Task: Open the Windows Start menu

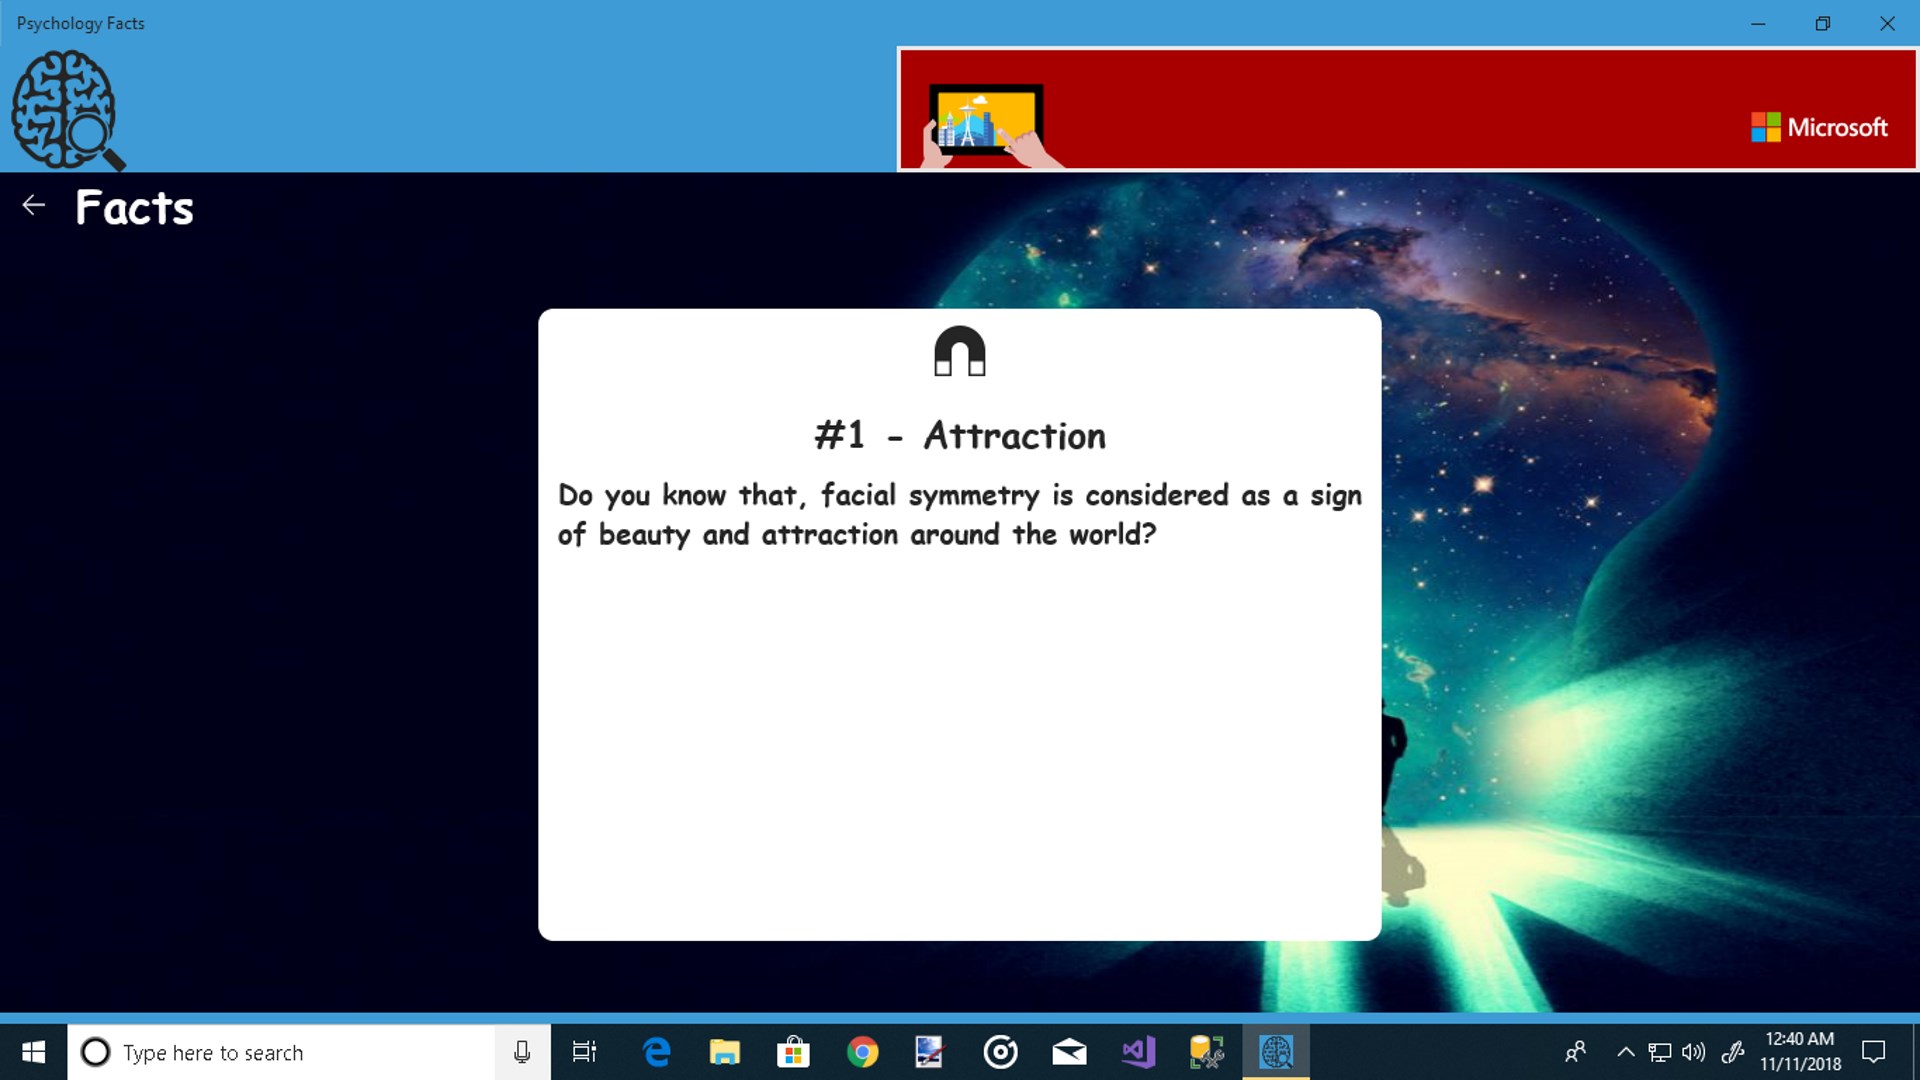Action: (x=33, y=1052)
